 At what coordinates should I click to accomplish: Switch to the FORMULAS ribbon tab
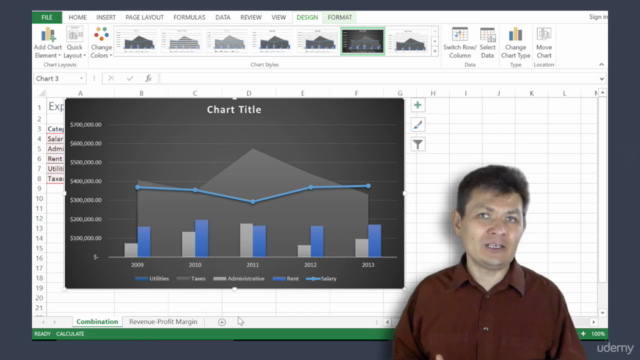tap(189, 17)
